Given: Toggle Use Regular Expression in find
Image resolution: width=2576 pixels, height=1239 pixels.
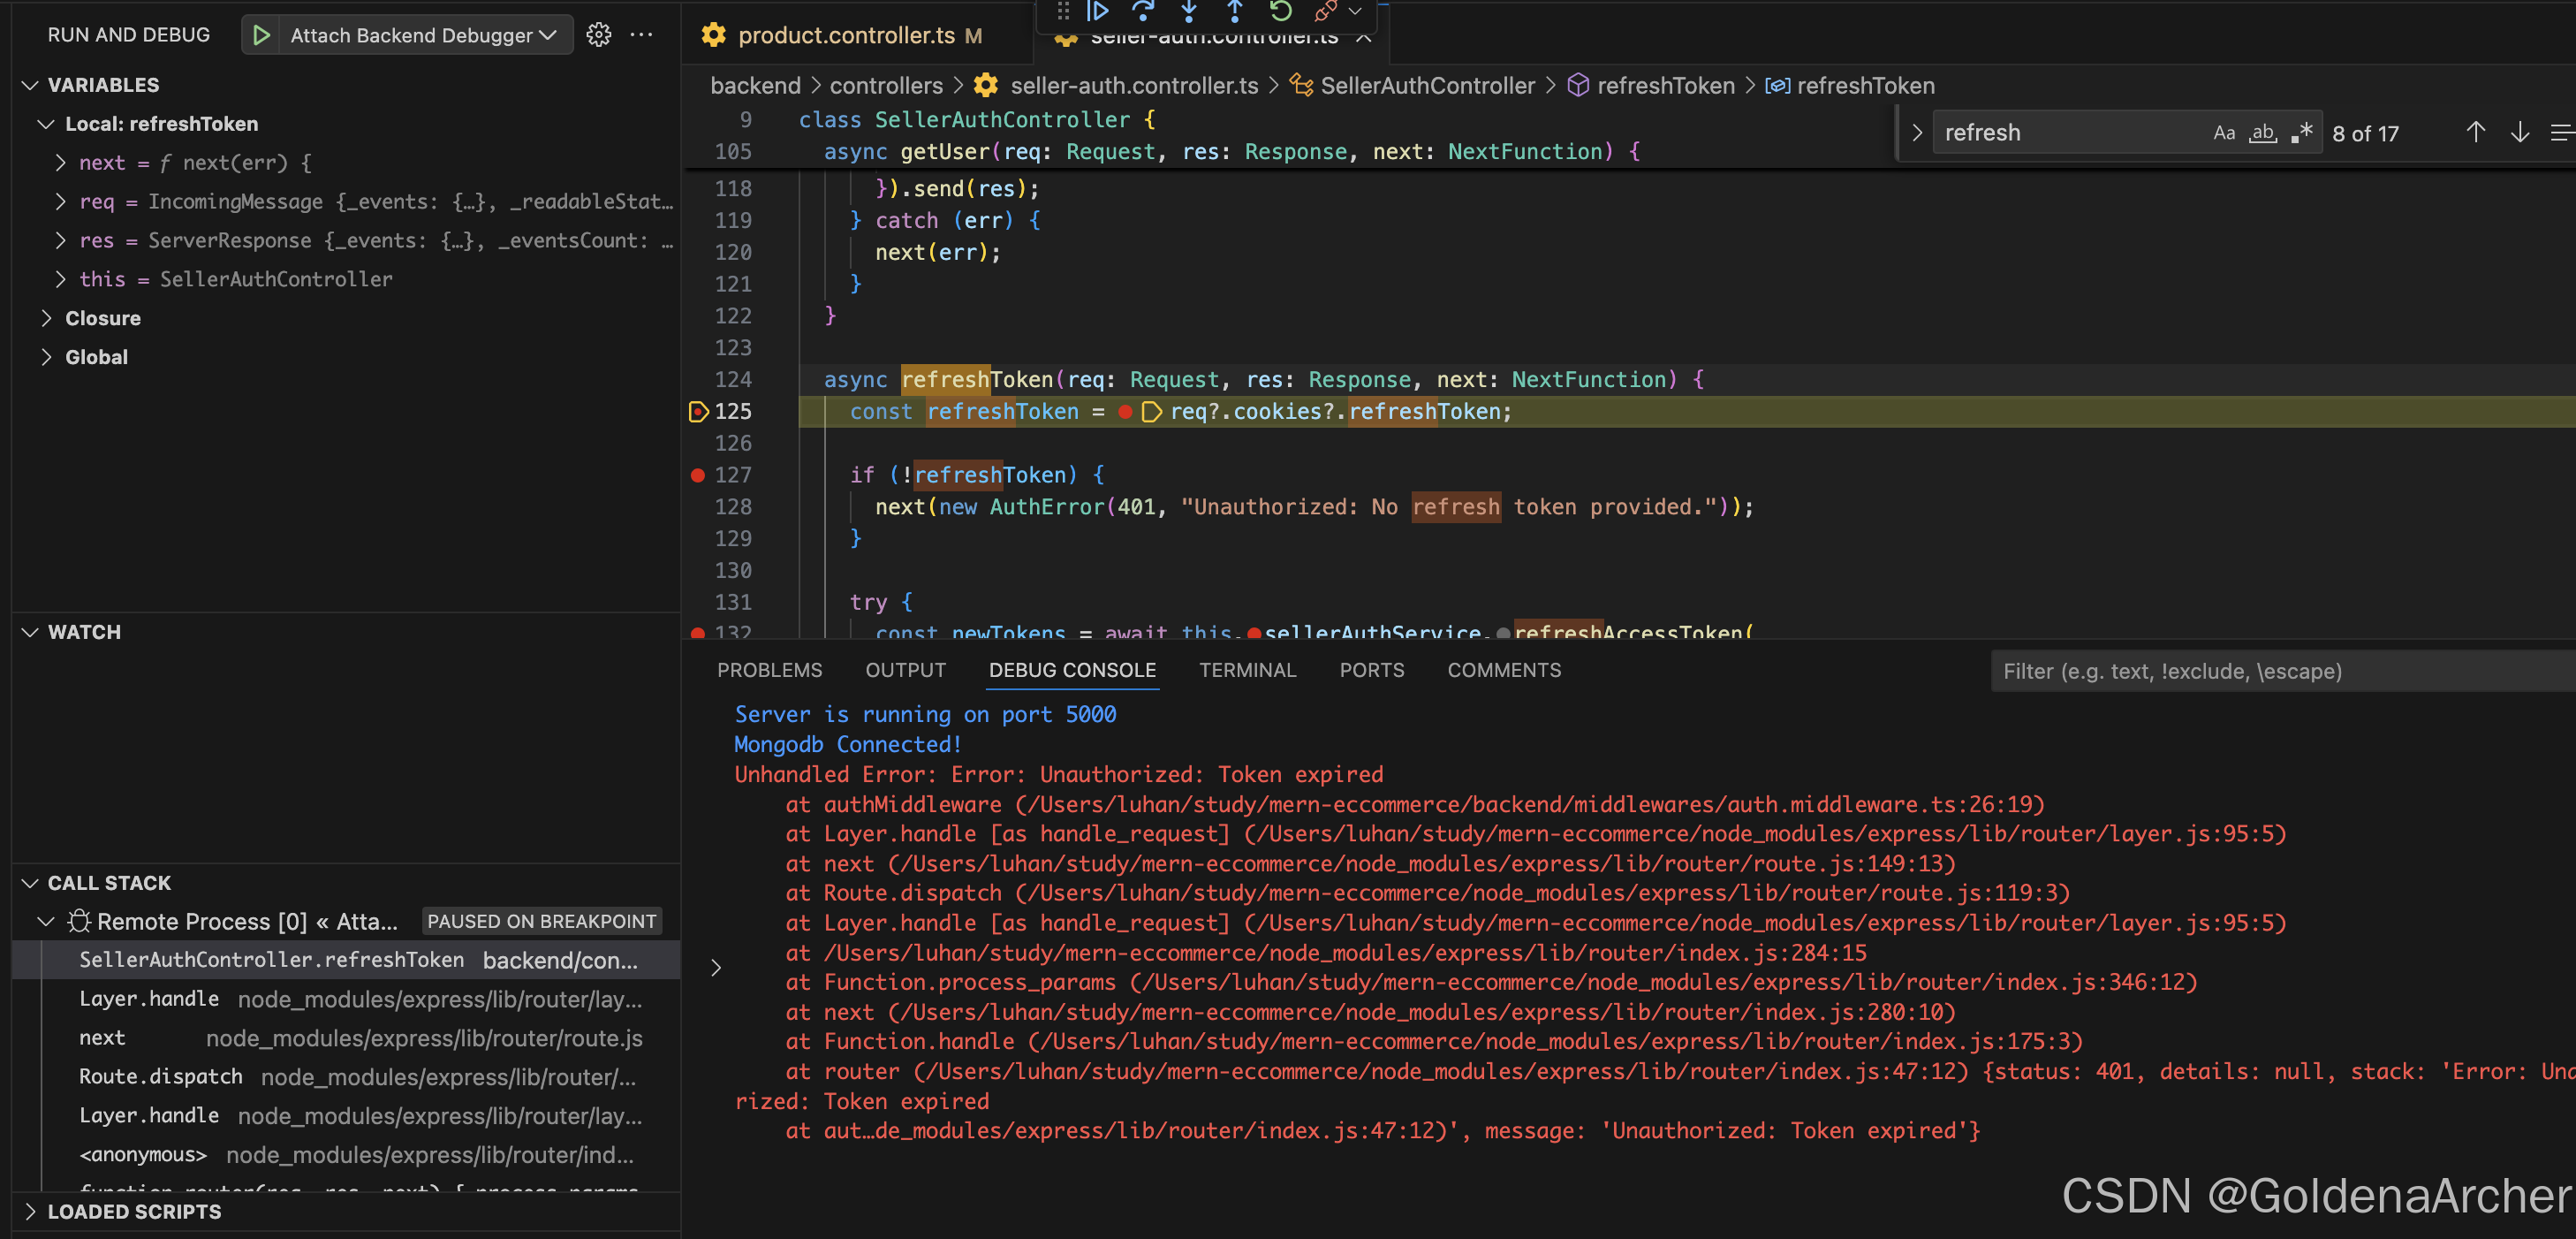Looking at the screenshot, I should (2302, 133).
